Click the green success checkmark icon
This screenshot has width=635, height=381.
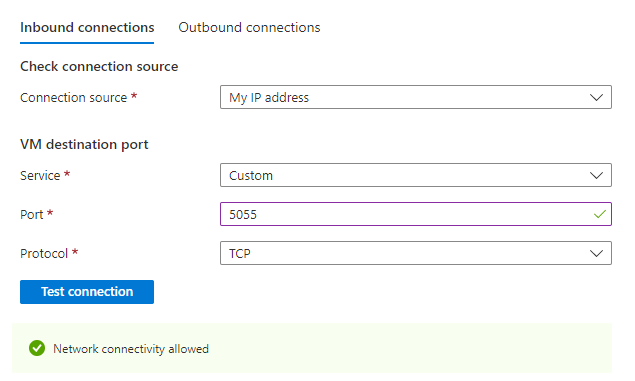(x=37, y=348)
